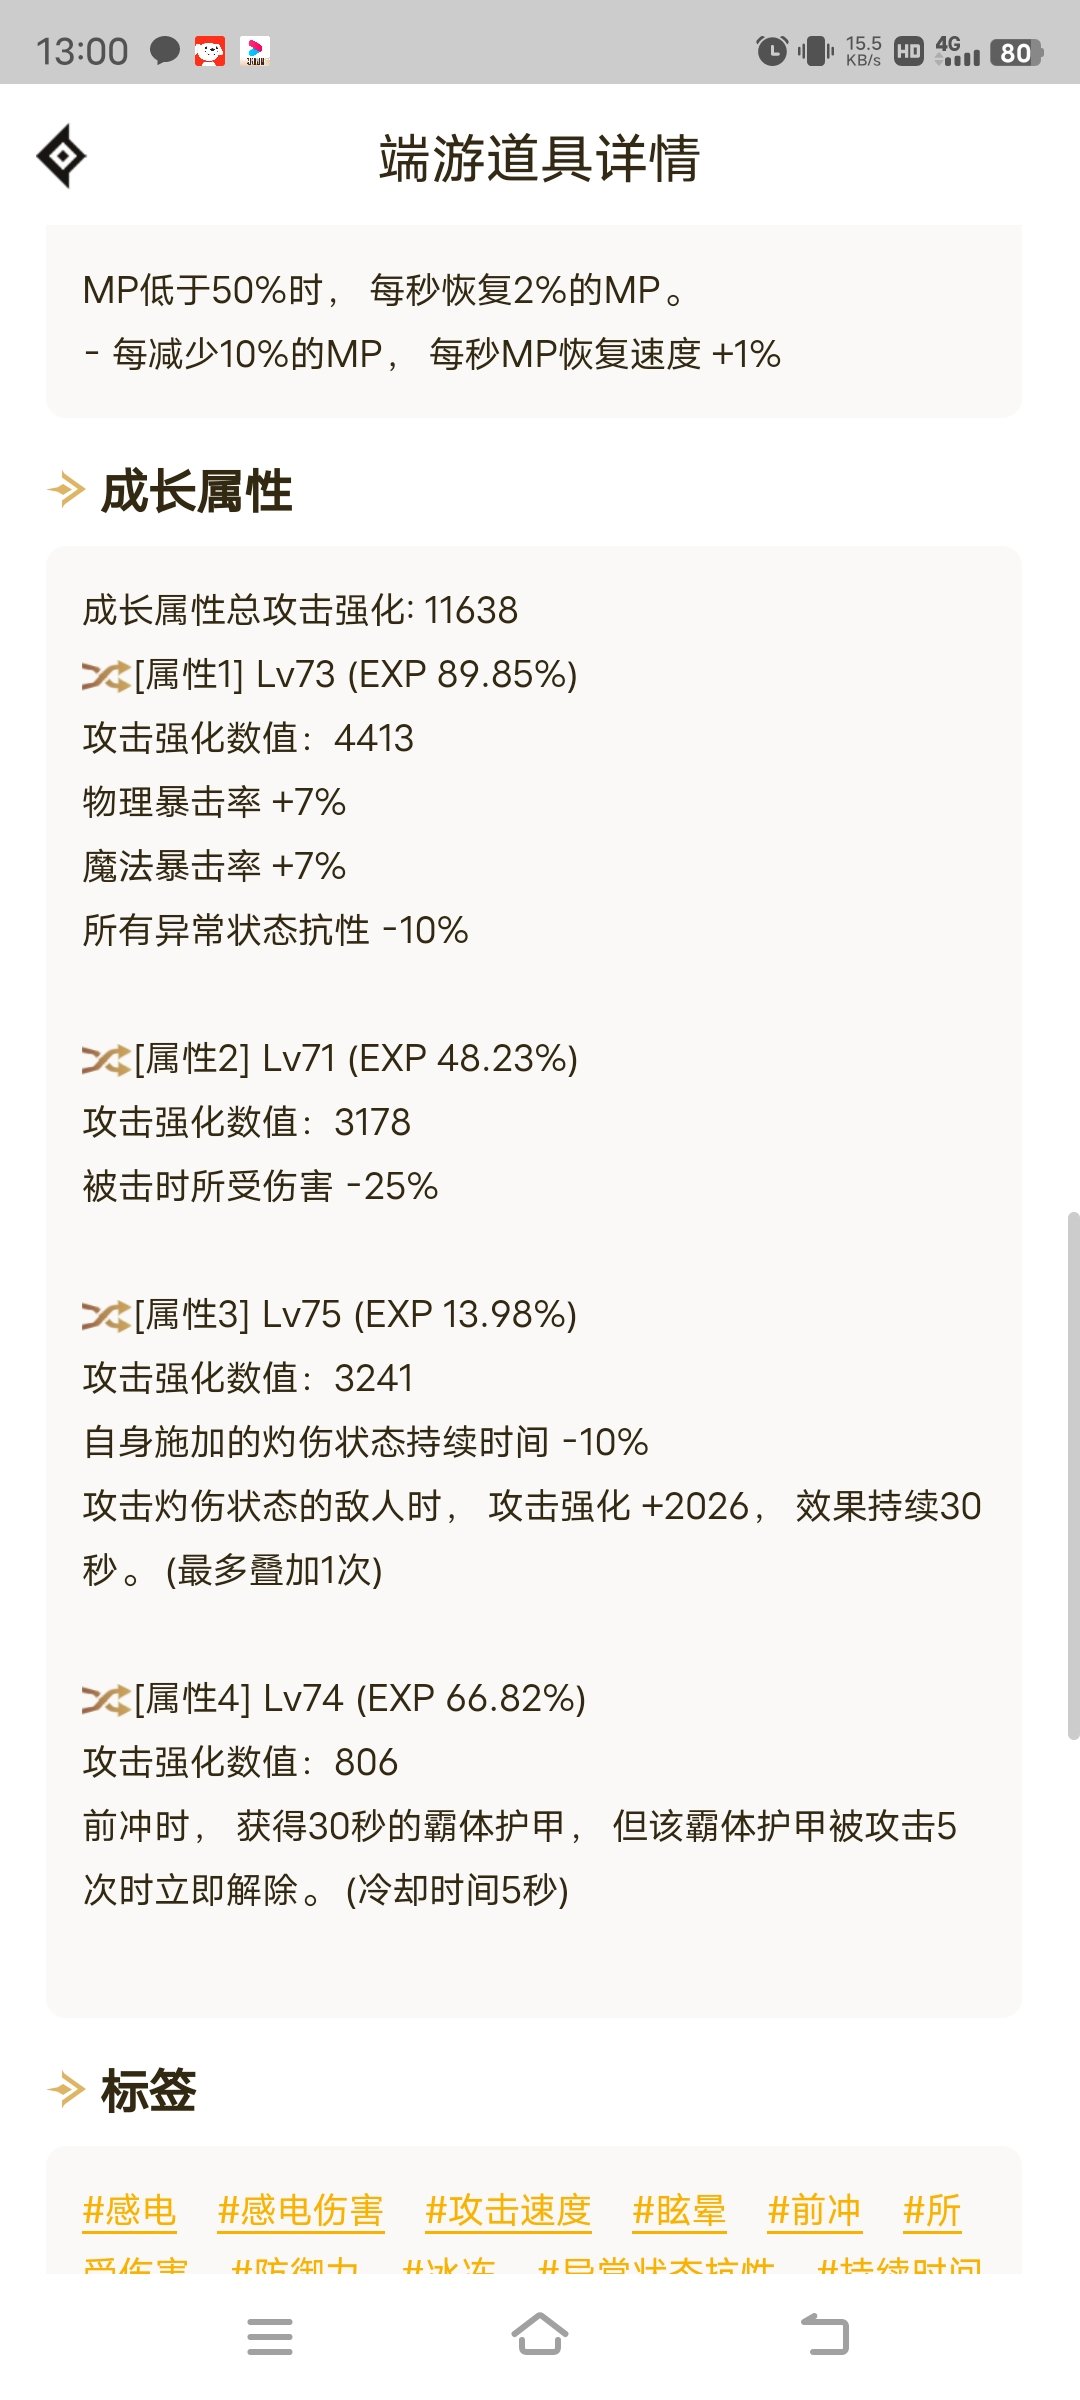This screenshot has height=2400, width=1080.
Task: Click the vertical scrollbar on right edge
Action: 1073,1476
